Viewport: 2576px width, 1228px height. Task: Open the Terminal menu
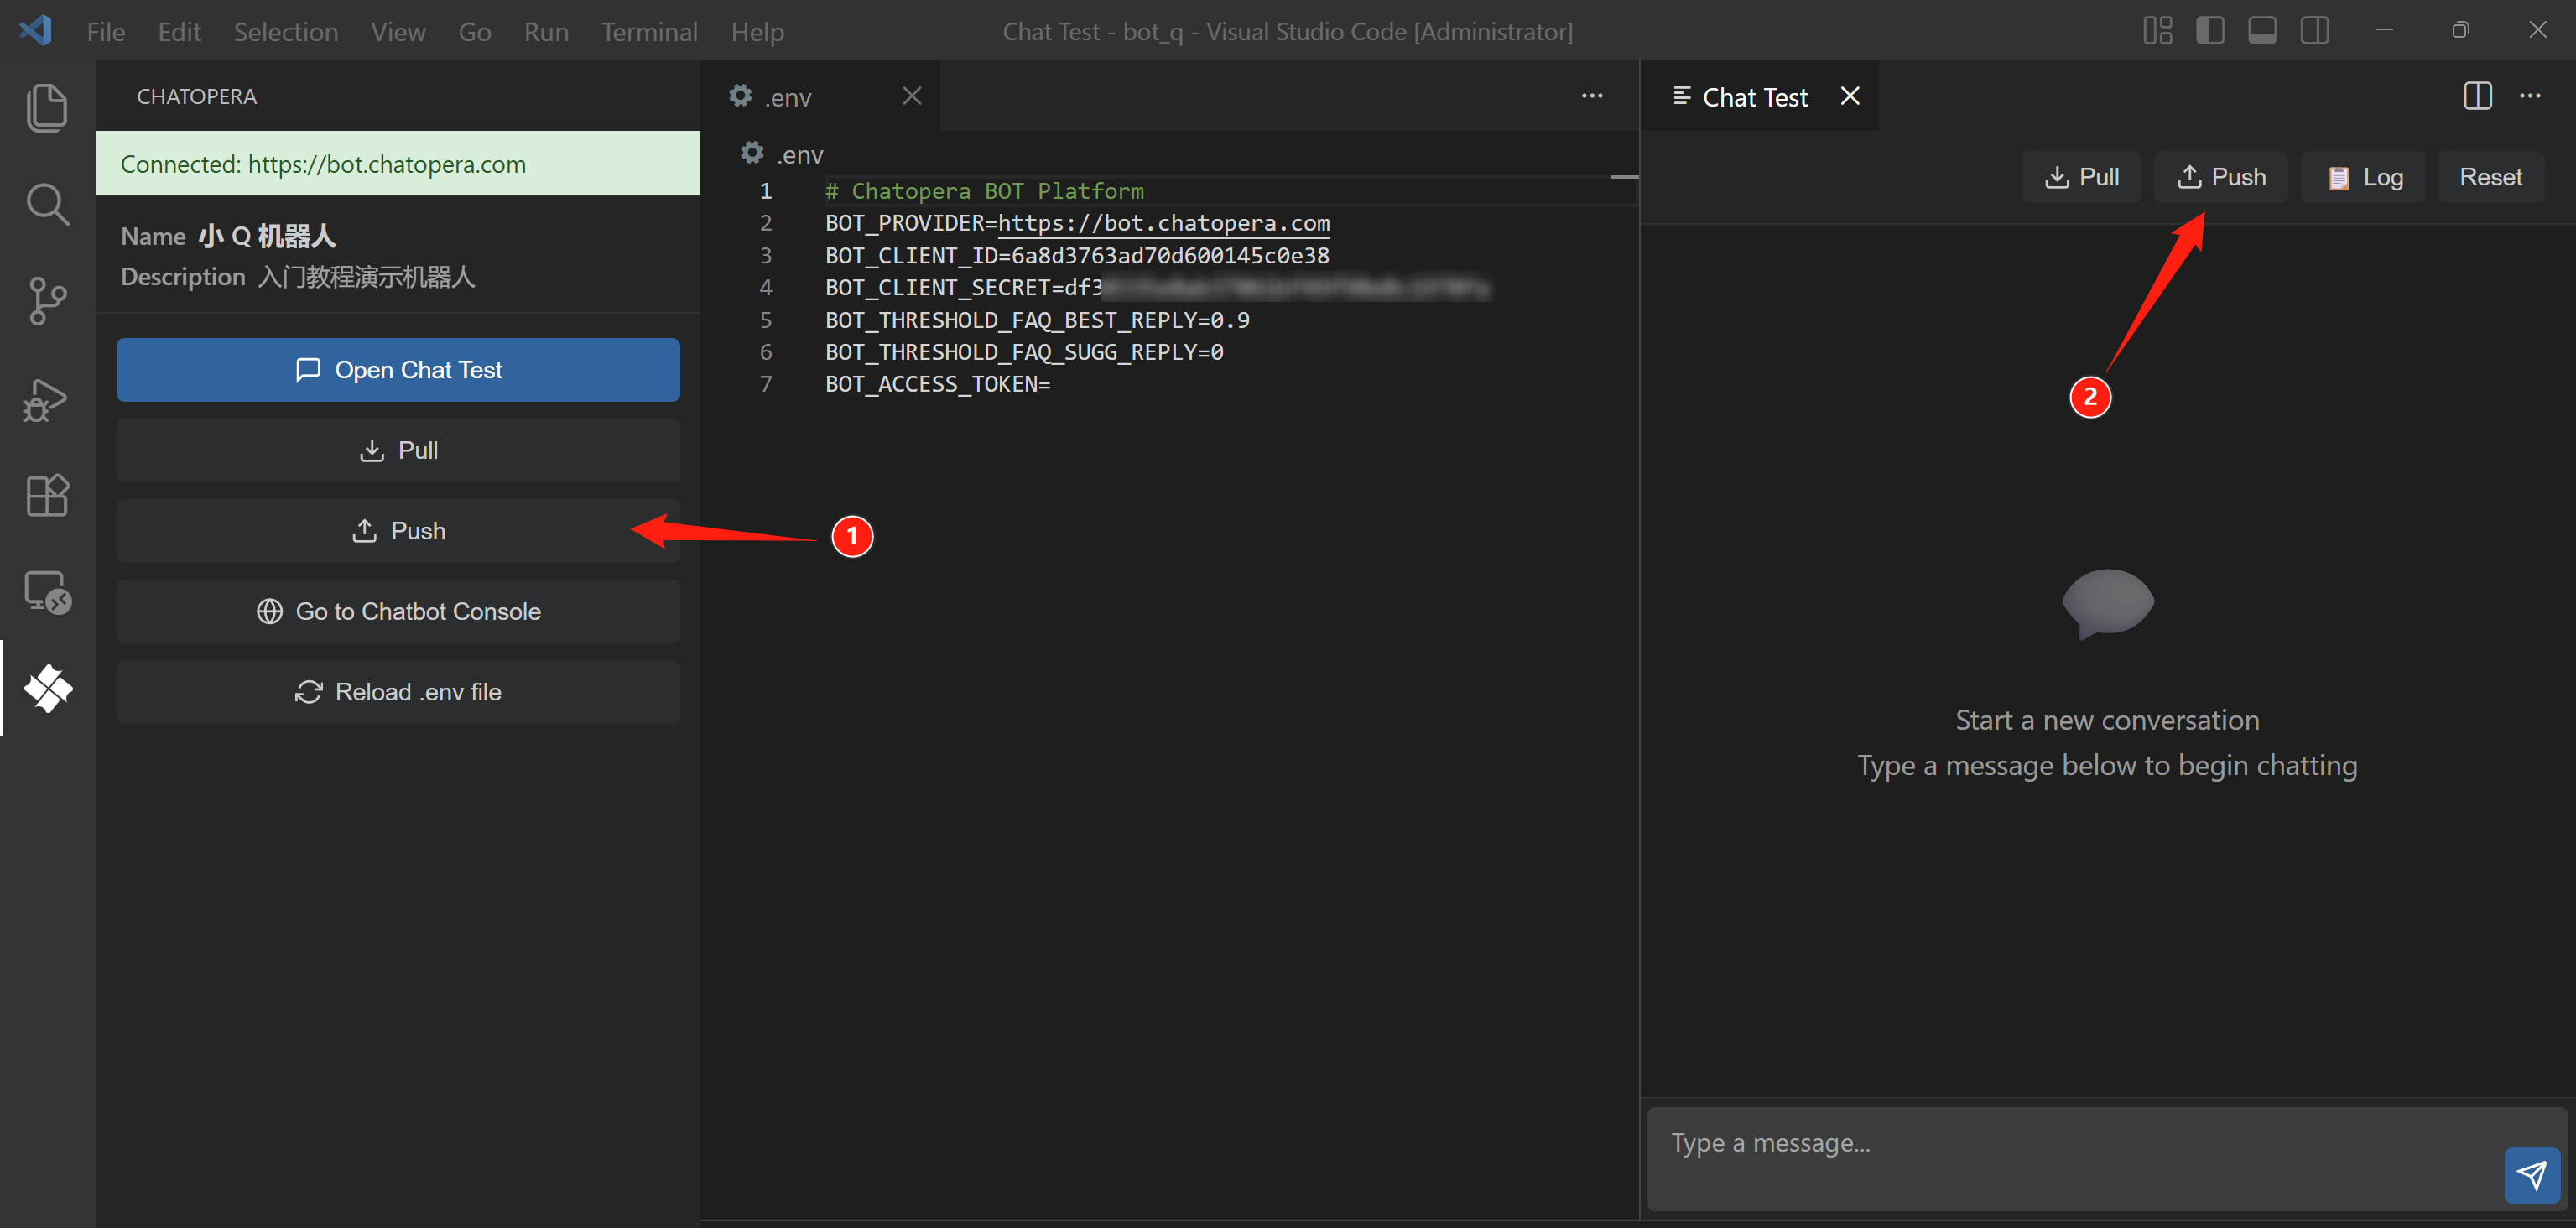point(649,32)
